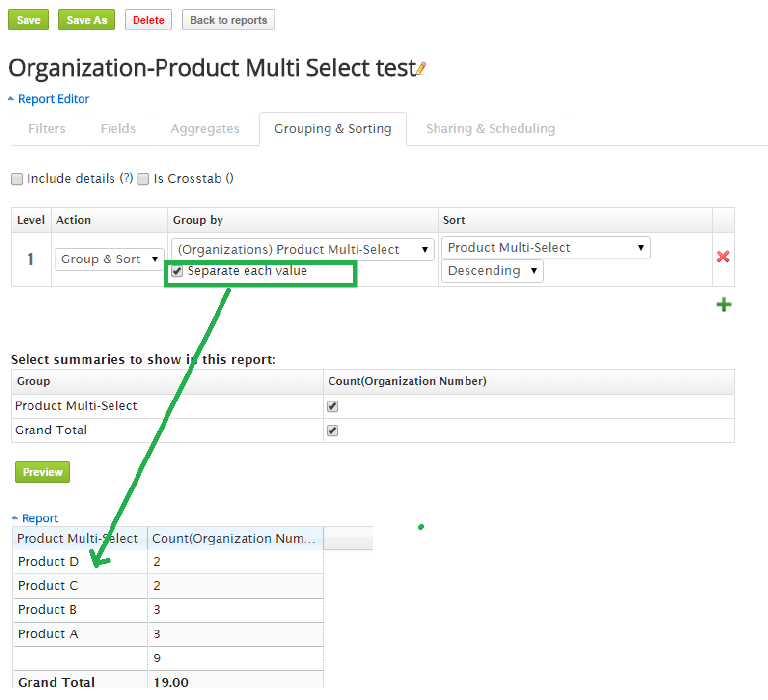Add grouping level with green plus icon
This screenshot has width=768, height=700.
click(723, 305)
